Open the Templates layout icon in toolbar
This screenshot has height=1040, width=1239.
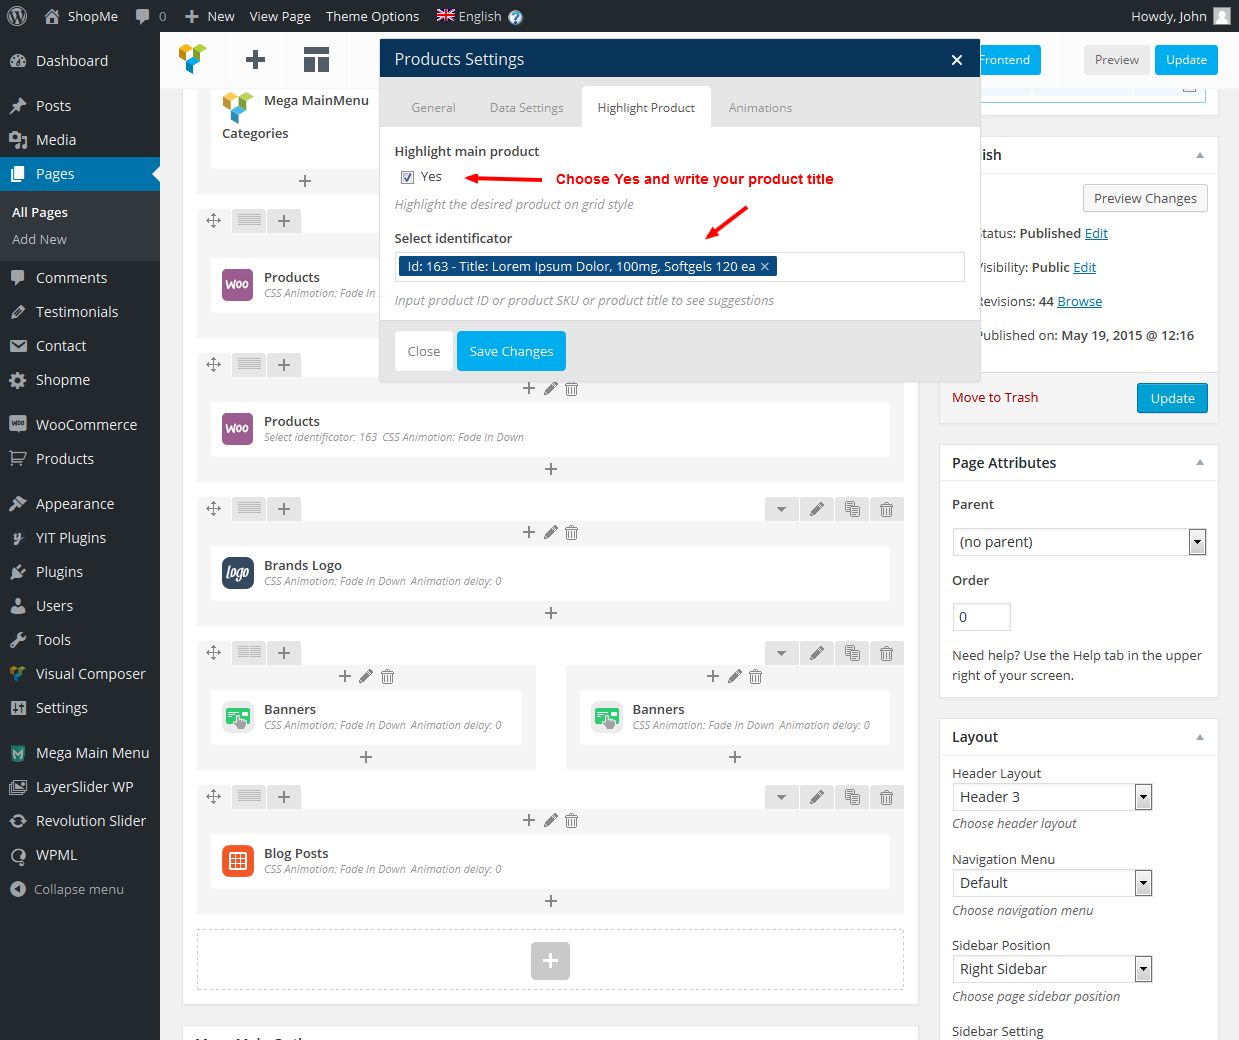(316, 60)
